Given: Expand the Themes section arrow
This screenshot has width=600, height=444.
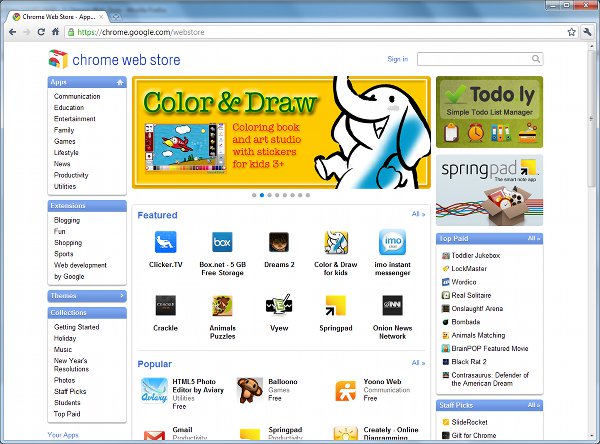Looking at the screenshot, I should point(122,295).
